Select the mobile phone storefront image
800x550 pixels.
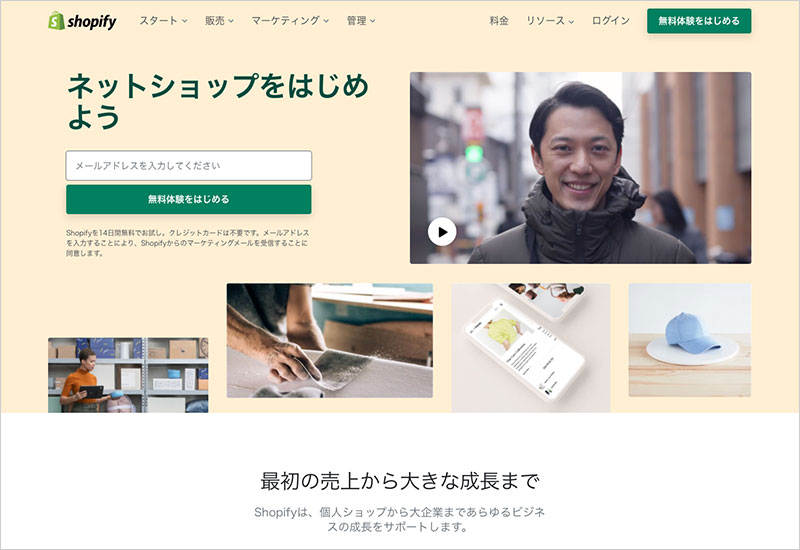tap(531, 347)
